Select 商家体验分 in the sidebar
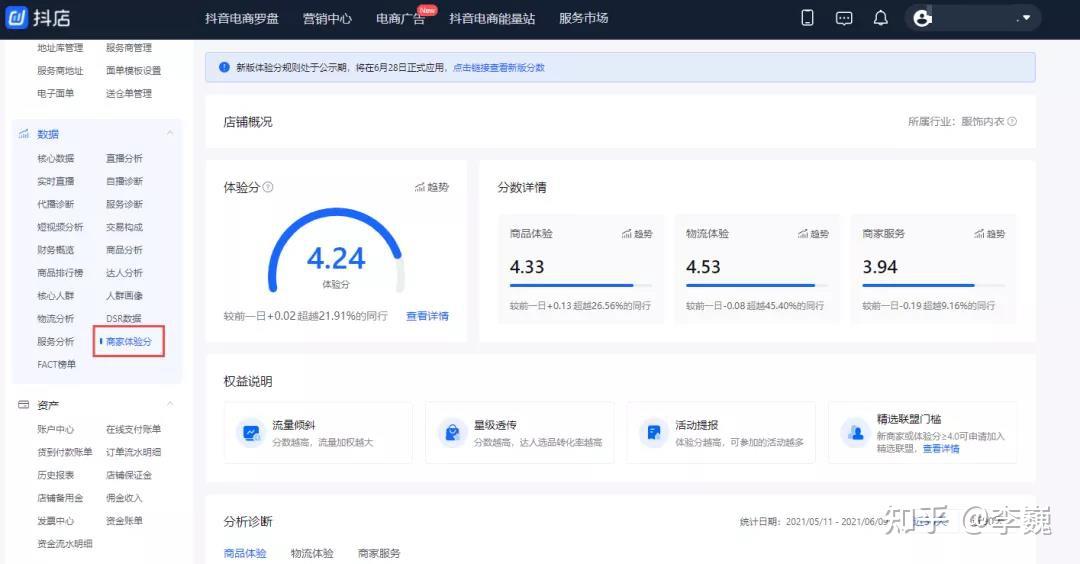 129,342
